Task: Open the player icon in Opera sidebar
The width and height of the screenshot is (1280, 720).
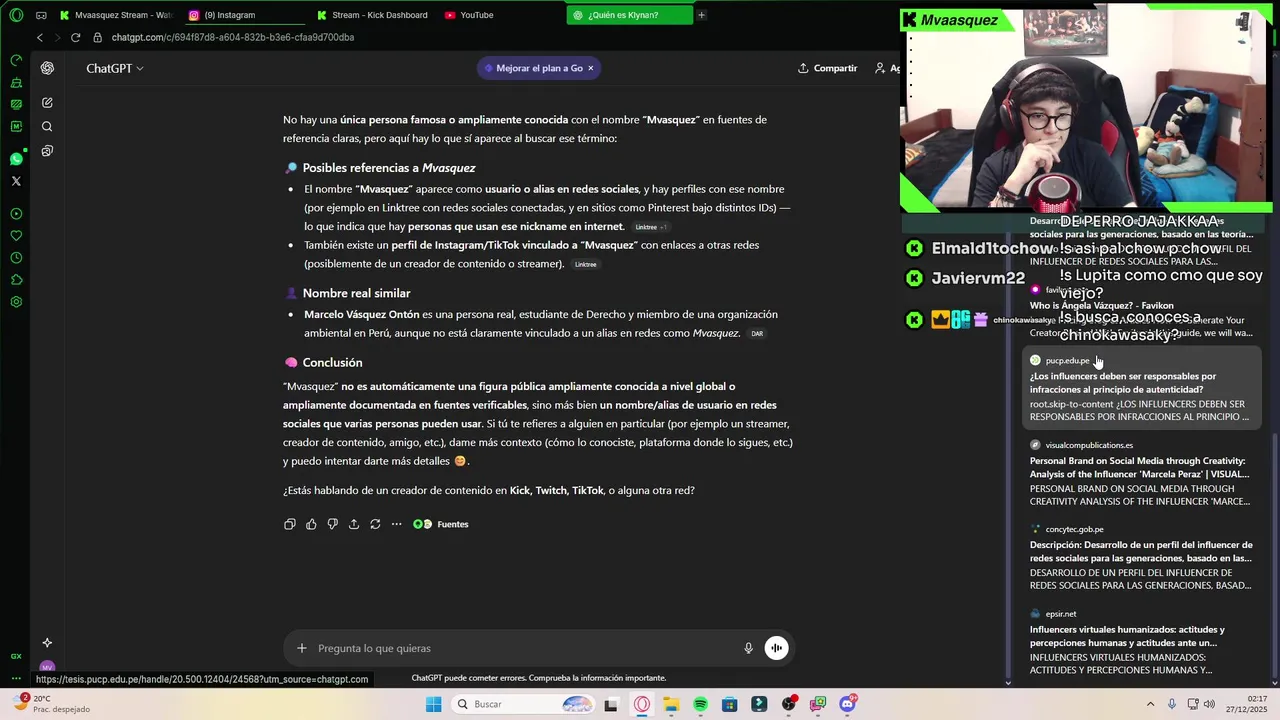Action: pos(16,214)
